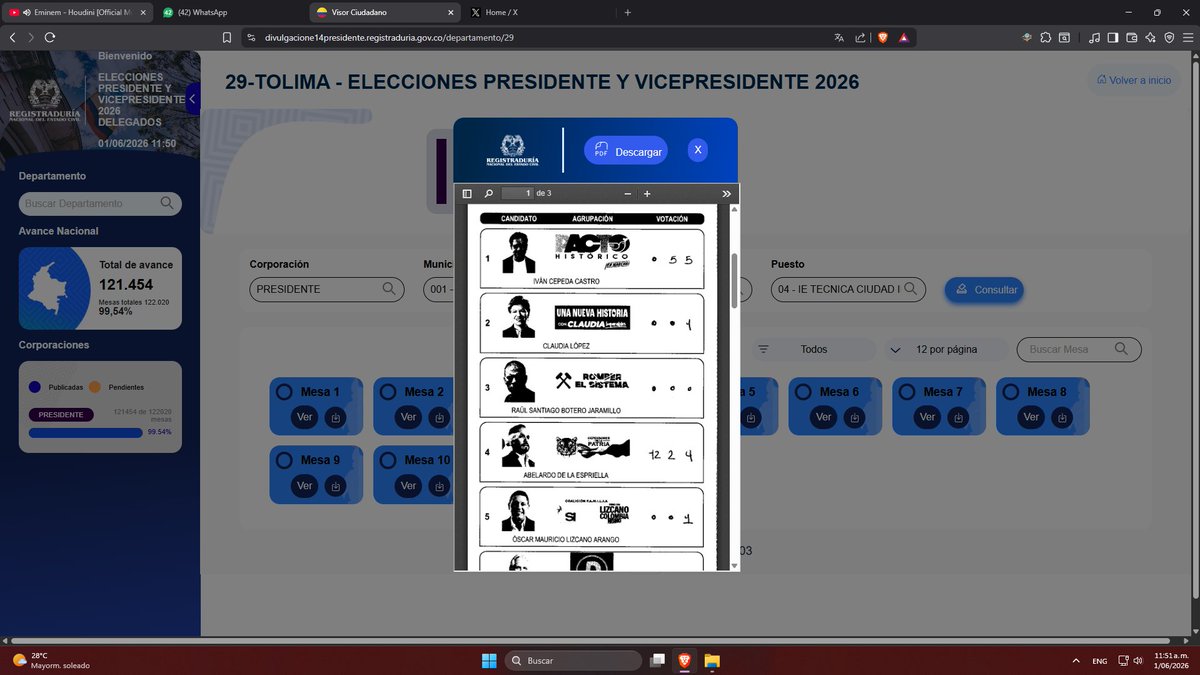Click the download icon on Mesa 7
This screenshot has width=1200, height=675.
[x=959, y=417]
